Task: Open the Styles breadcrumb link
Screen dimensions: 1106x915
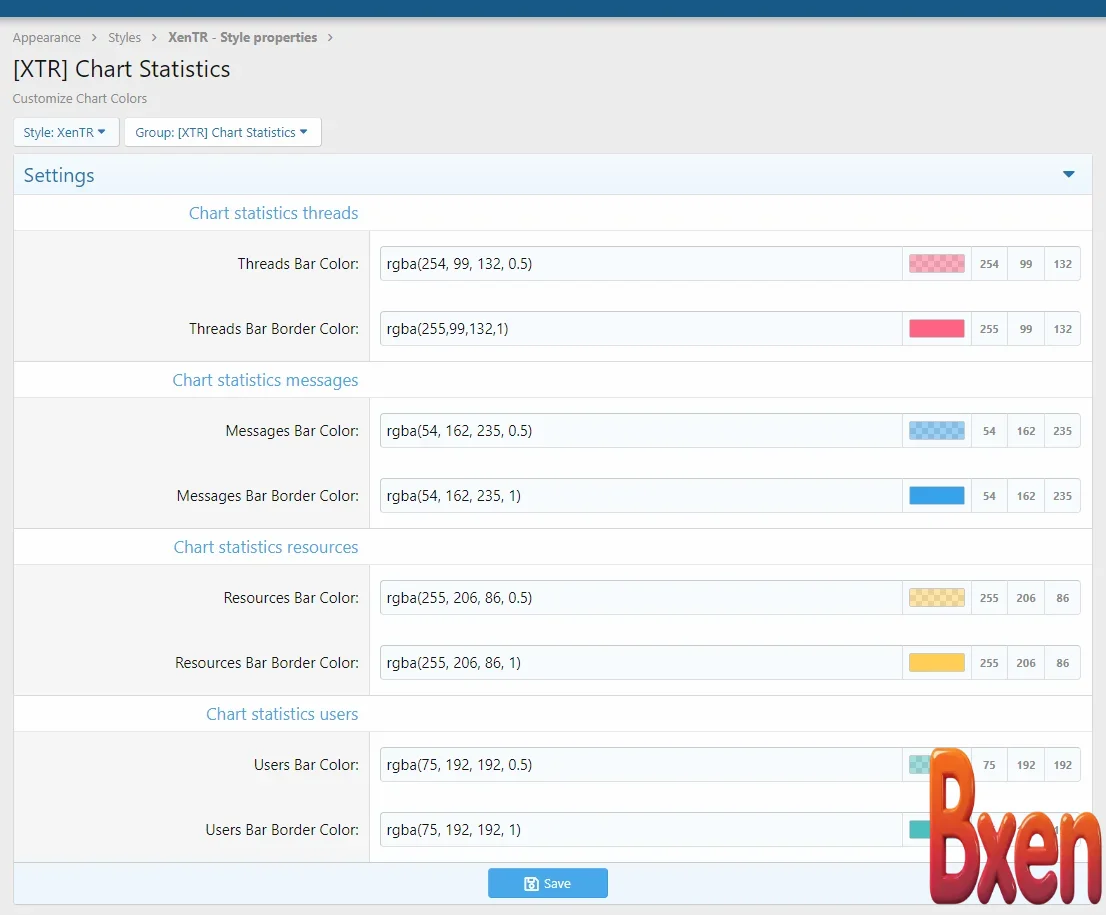Action: (125, 38)
